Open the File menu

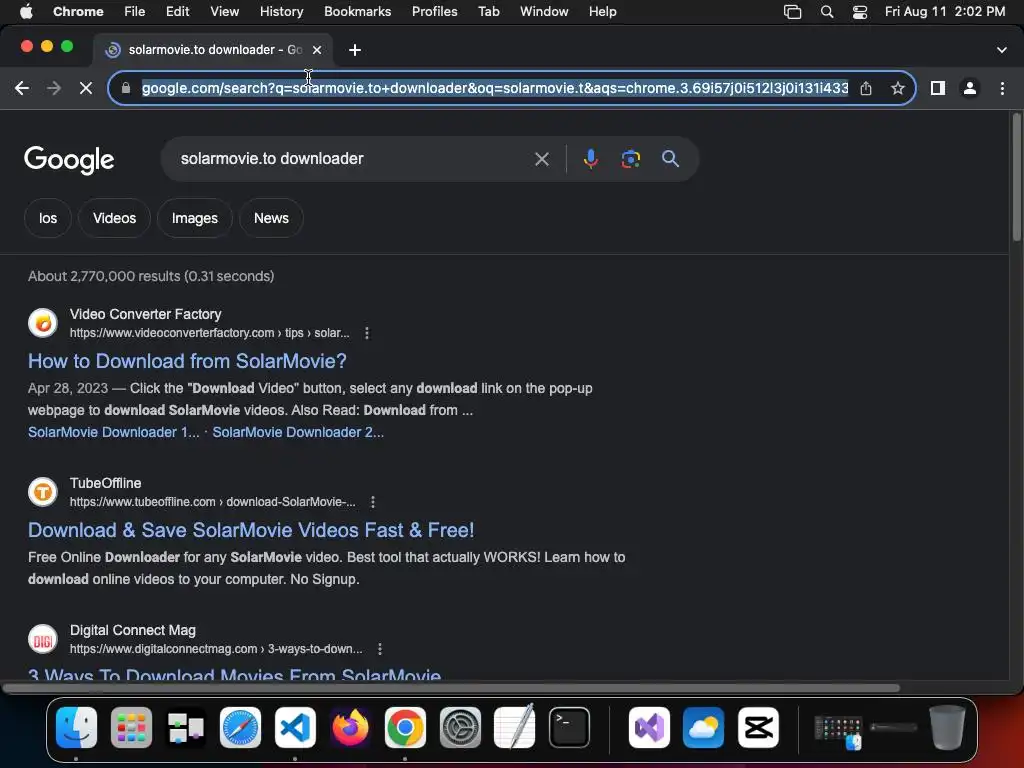point(135,12)
